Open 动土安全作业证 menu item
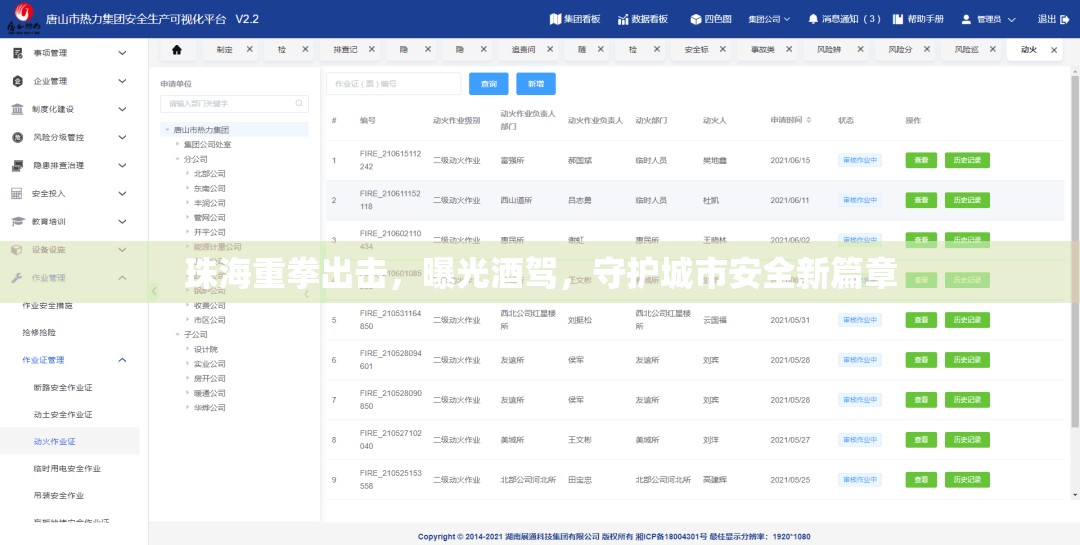1080x545 pixels. 63,414
